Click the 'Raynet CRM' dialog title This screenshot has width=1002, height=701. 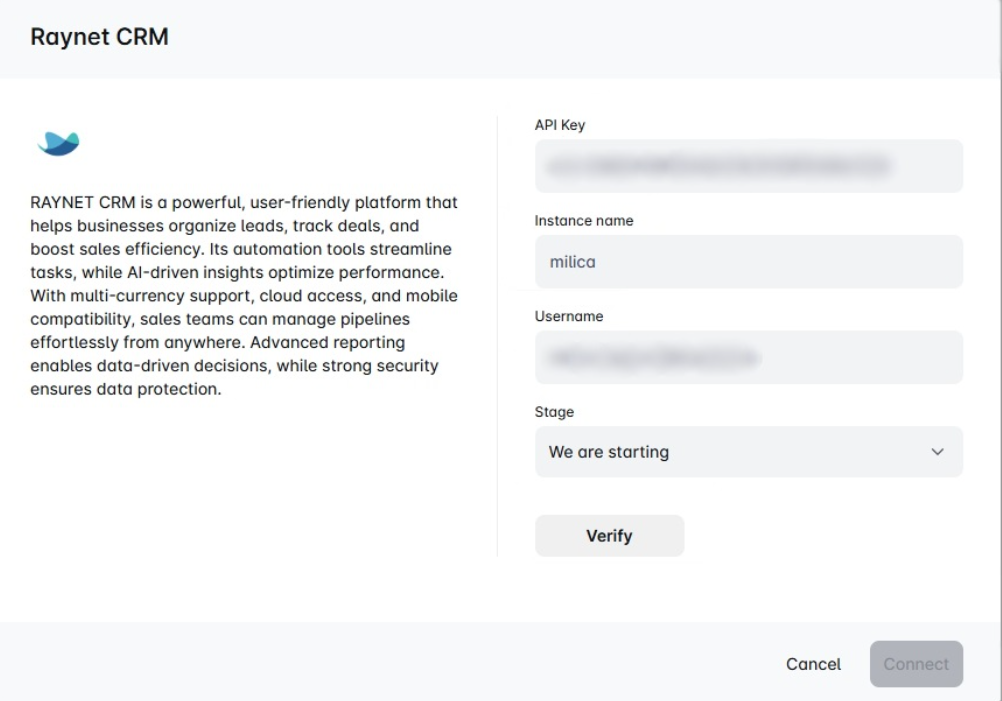99,38
